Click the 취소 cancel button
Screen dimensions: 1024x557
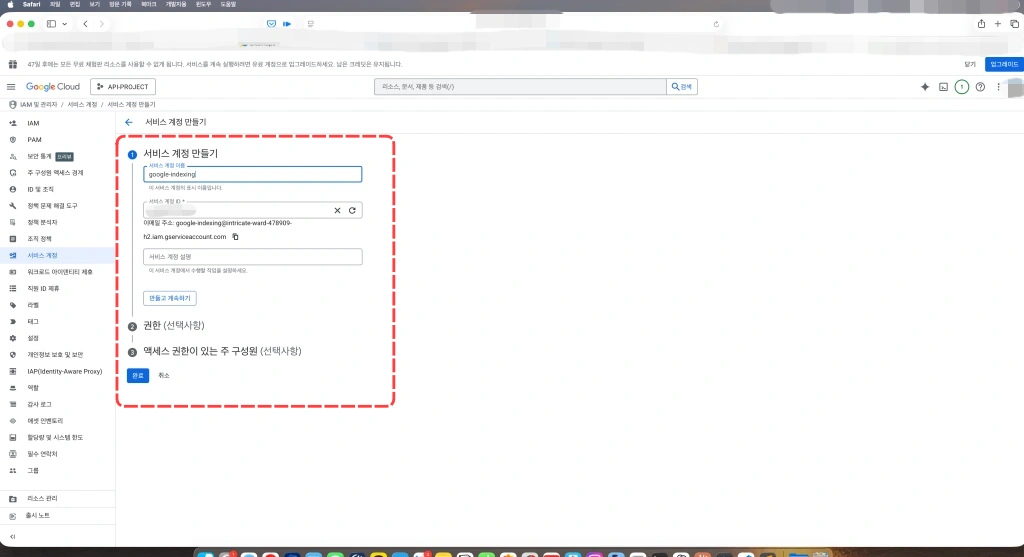tap(164, 375)
